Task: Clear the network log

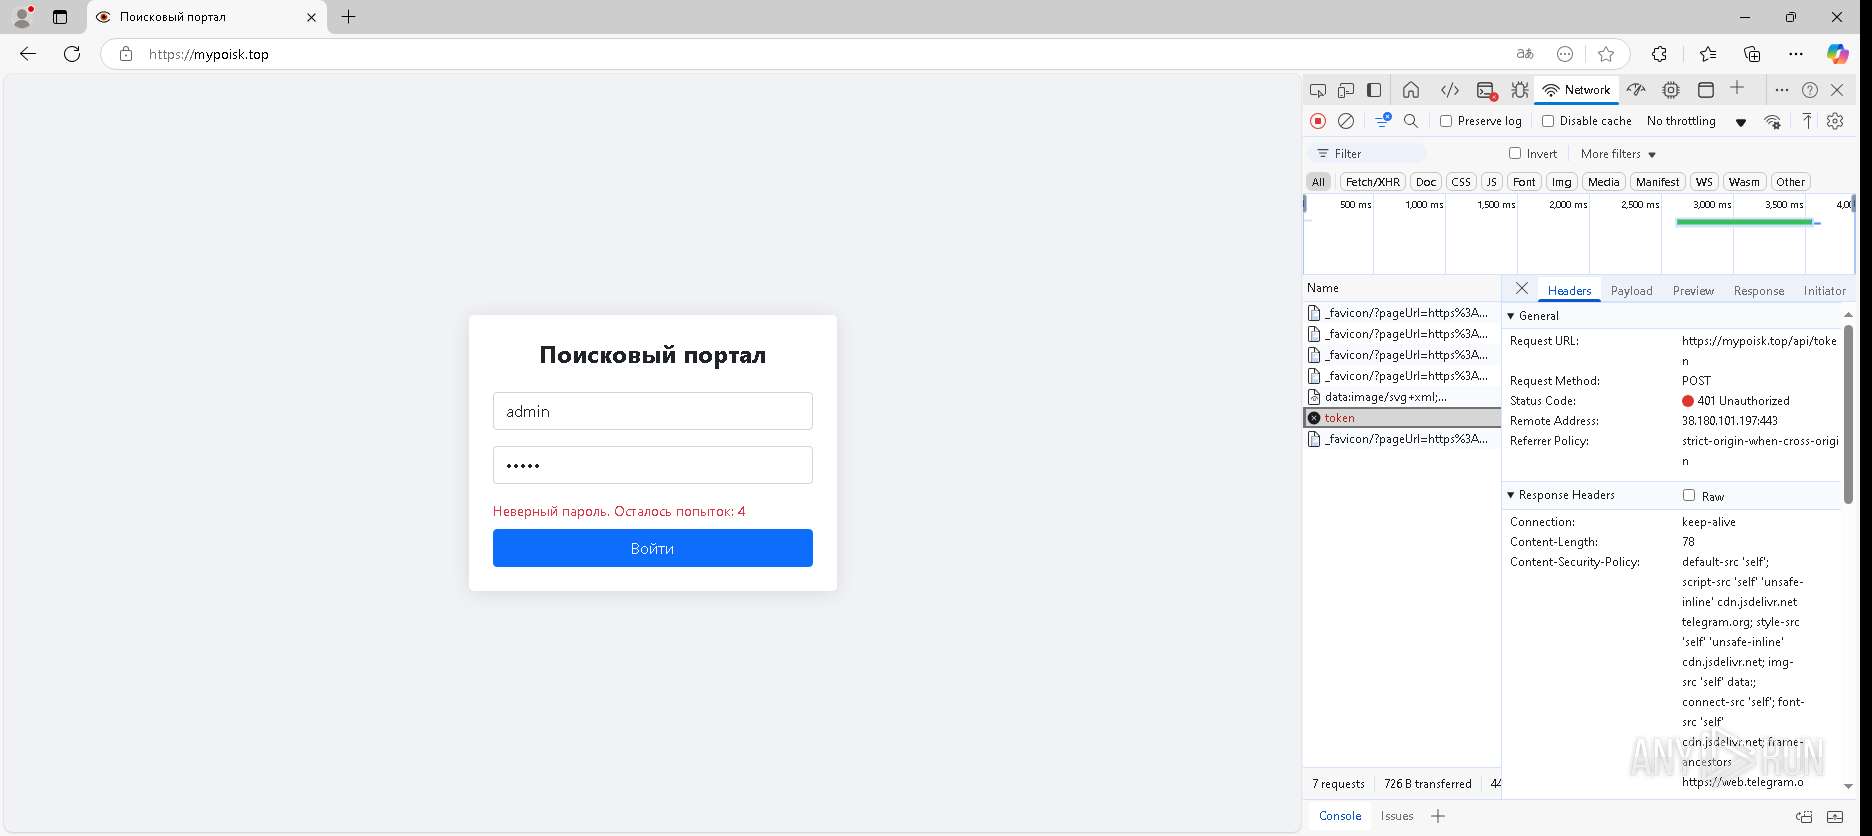Action: tap(1346, 121)
